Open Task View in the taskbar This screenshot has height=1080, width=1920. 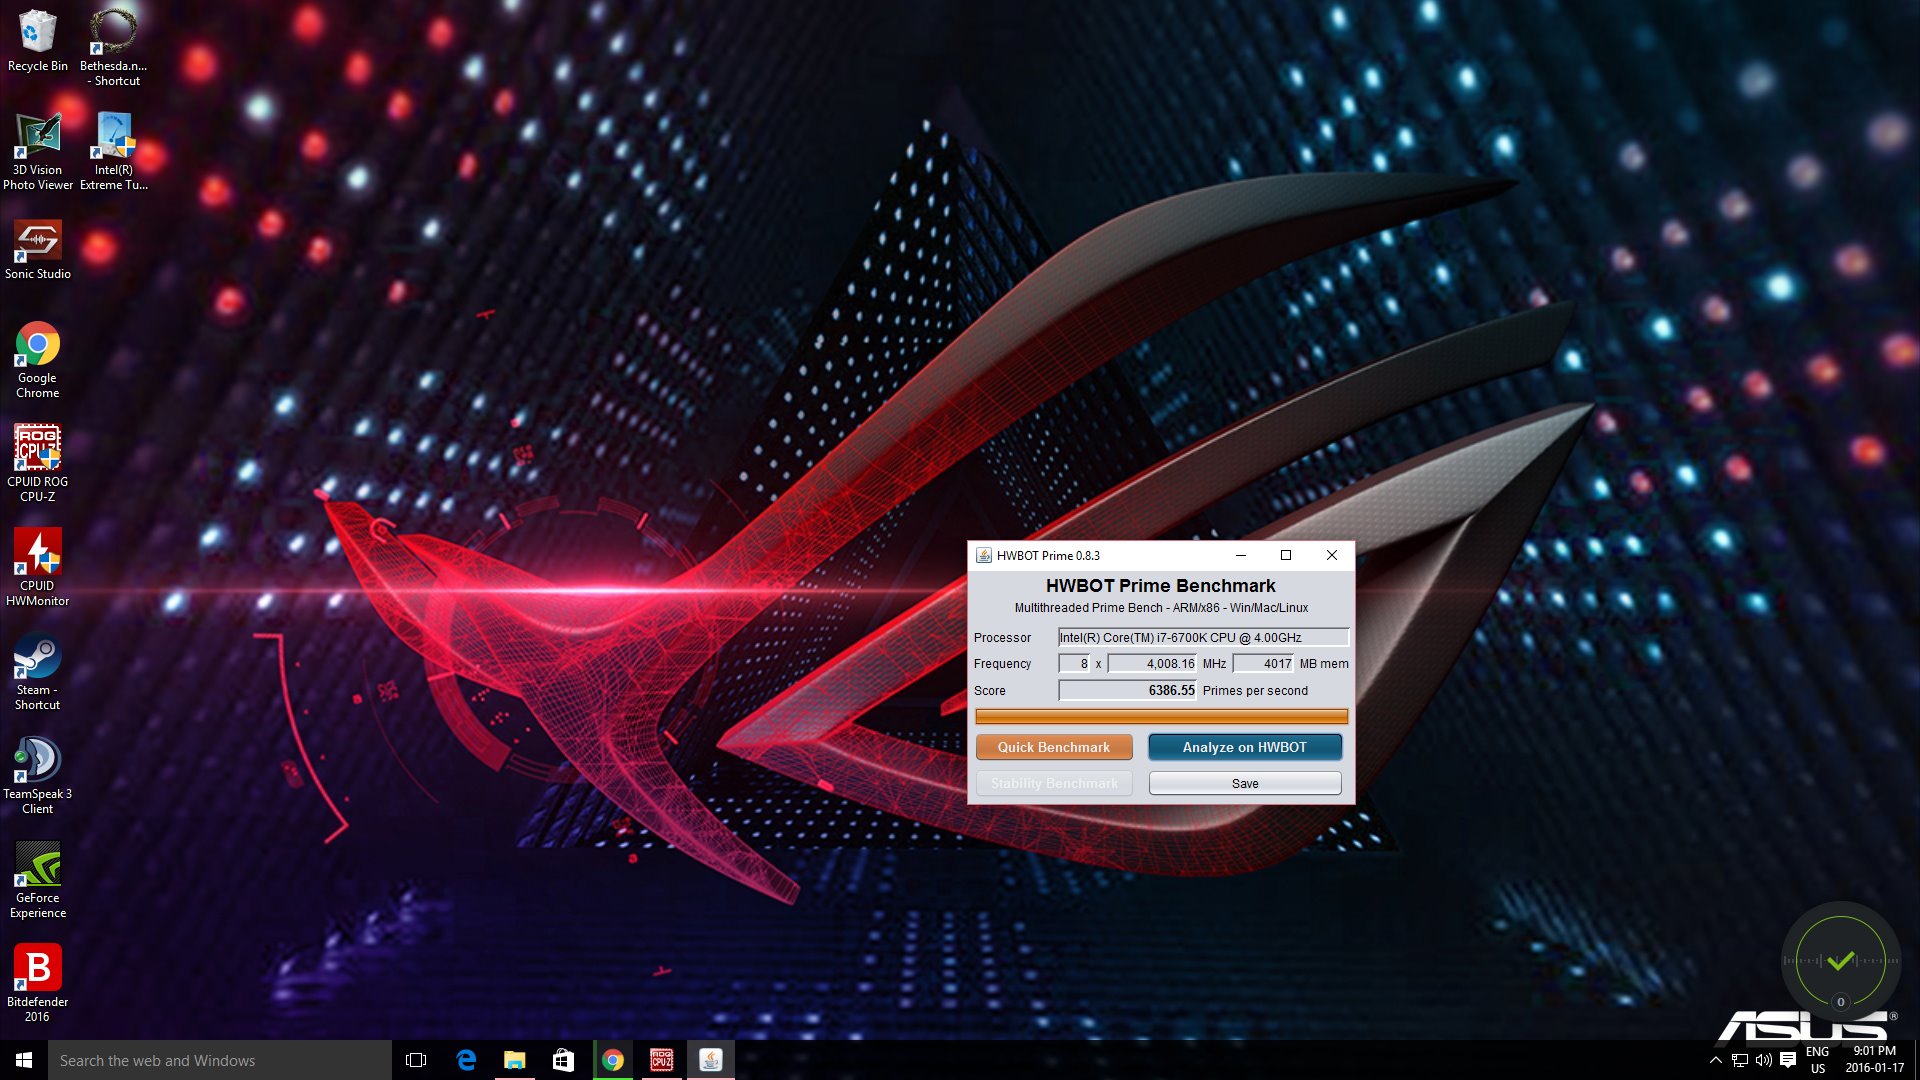pyautogui.click(x=416, y=1060)
